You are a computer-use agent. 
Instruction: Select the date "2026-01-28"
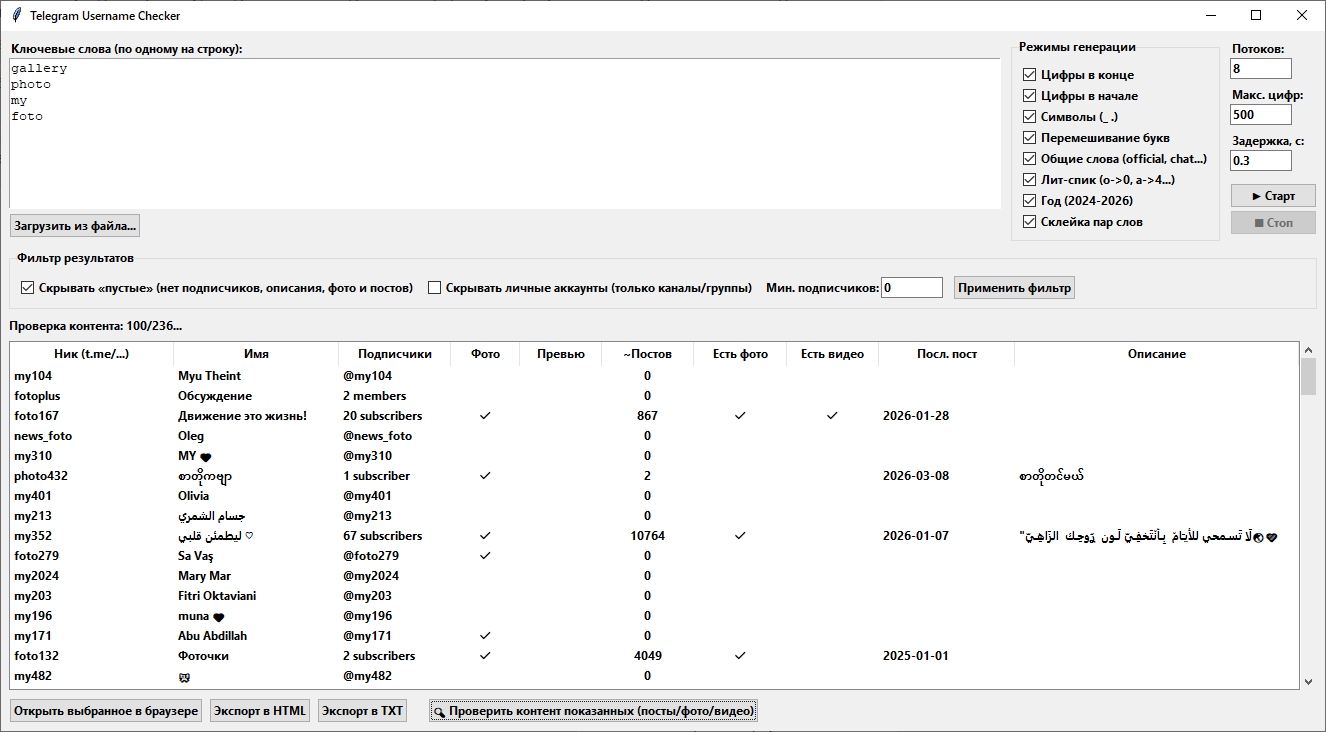pyautogui.click(x=916, y=416)
